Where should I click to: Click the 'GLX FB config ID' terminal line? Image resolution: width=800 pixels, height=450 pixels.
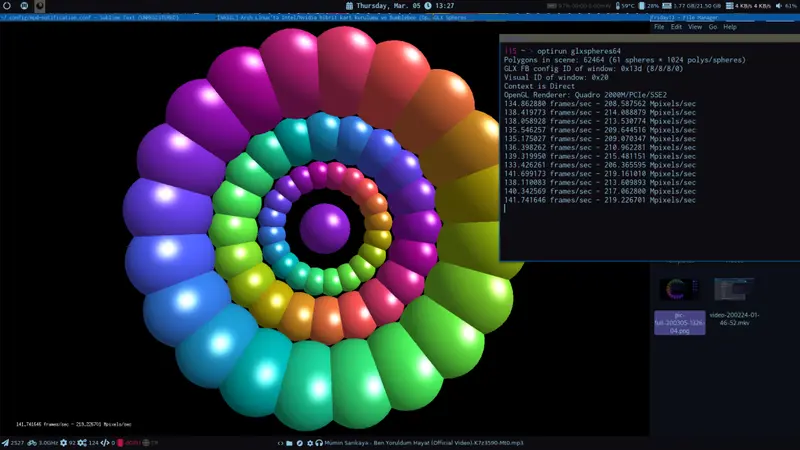(593, 68)
